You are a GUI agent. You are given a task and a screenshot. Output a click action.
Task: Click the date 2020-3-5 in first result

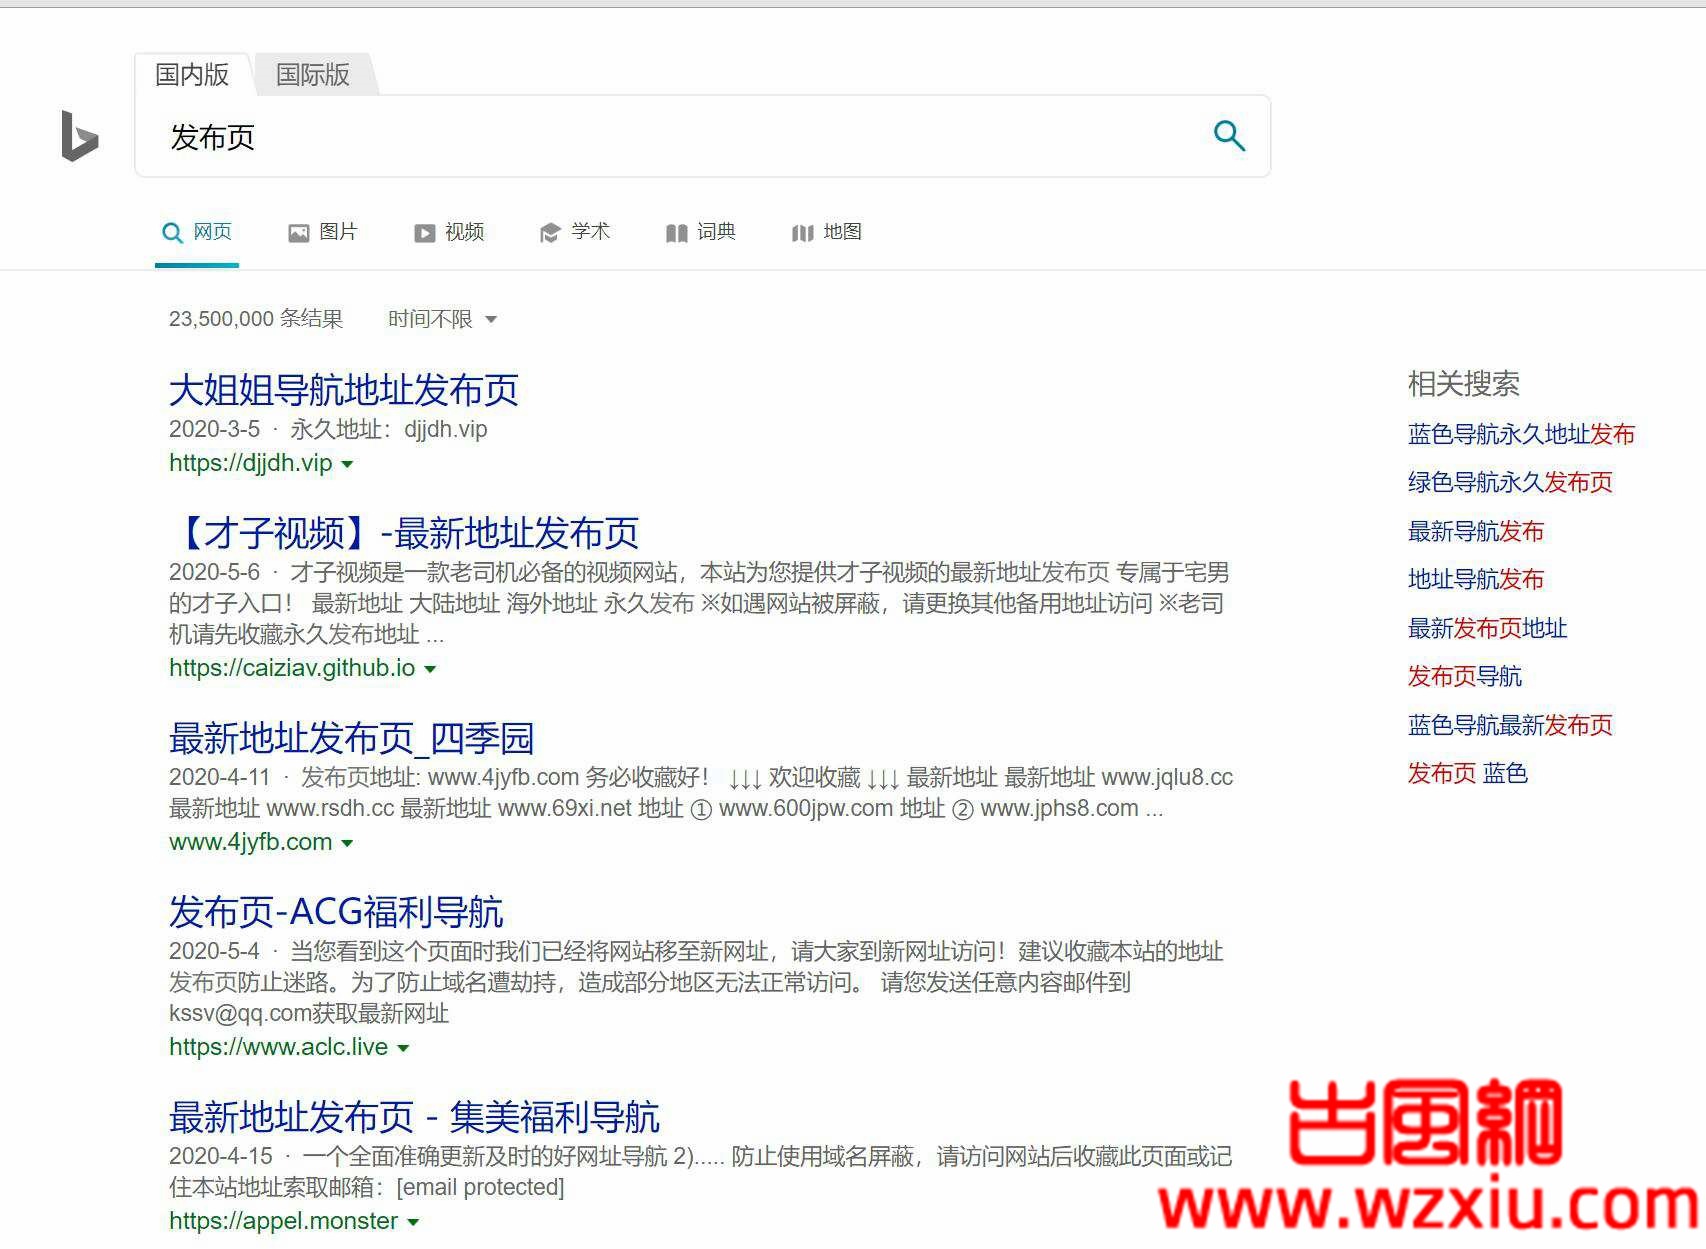pos(214,429)
